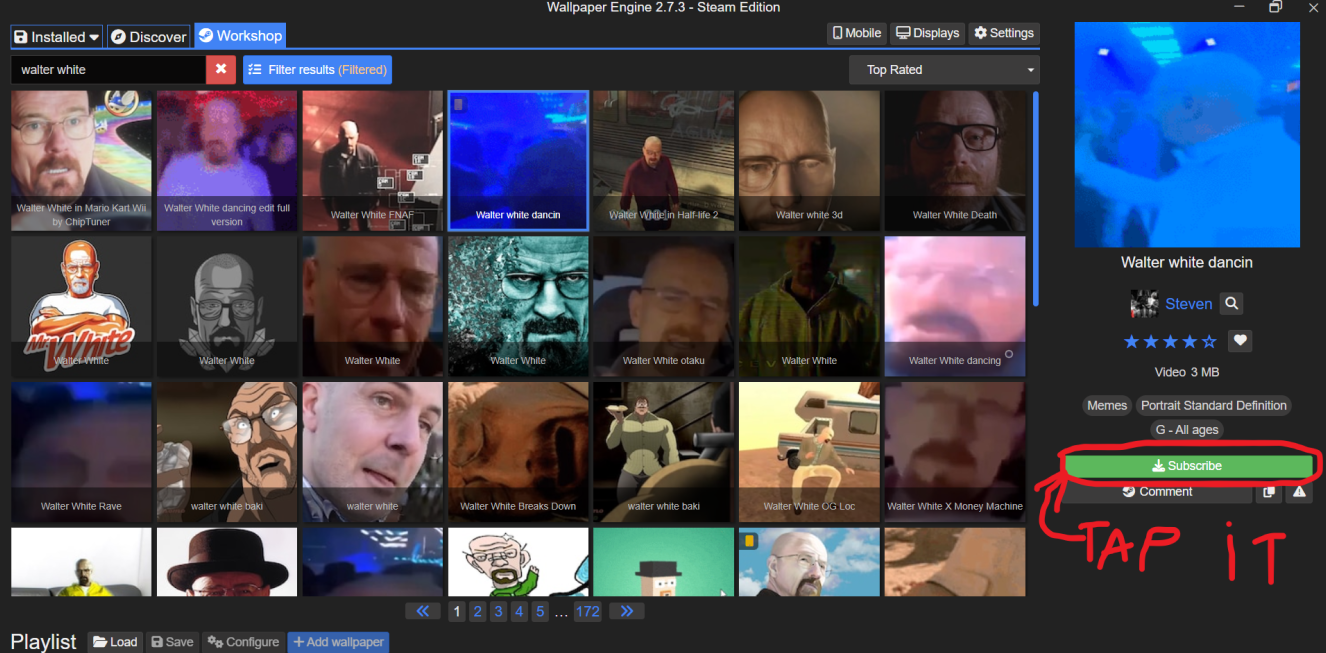The height and width of the screenshot is (653, 1326).
Task: Select the gray cartoon Walter White wallpaper
Action: 227,306
